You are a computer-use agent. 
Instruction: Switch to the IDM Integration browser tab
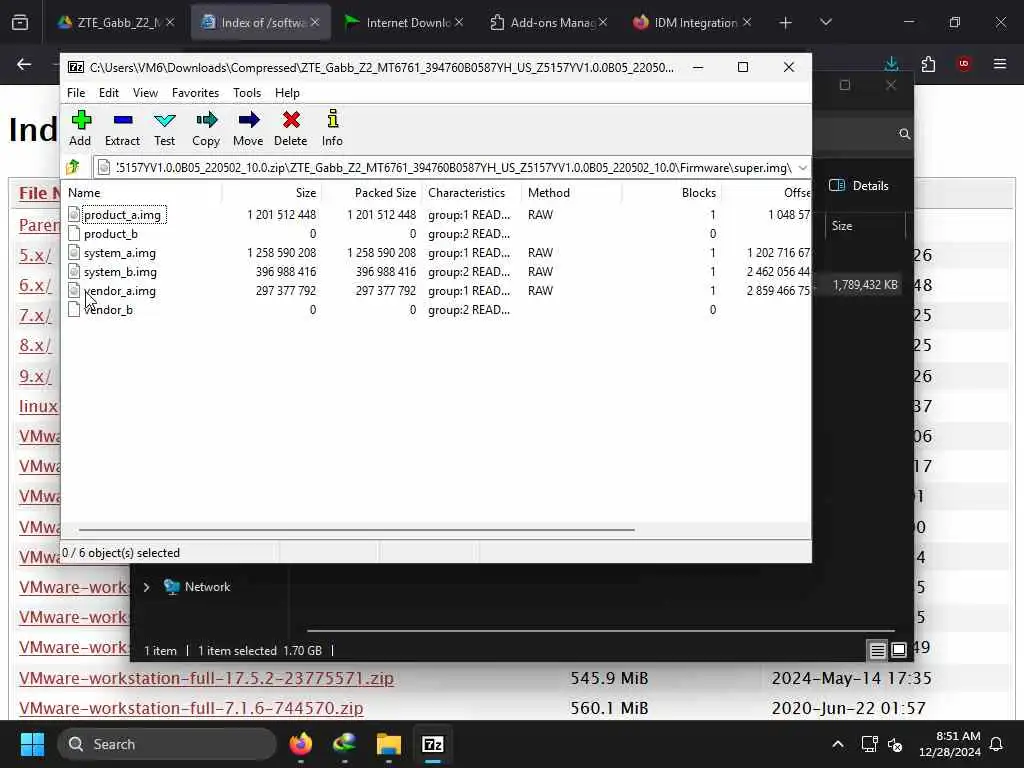pyautogui.click(x=691, y=22)
